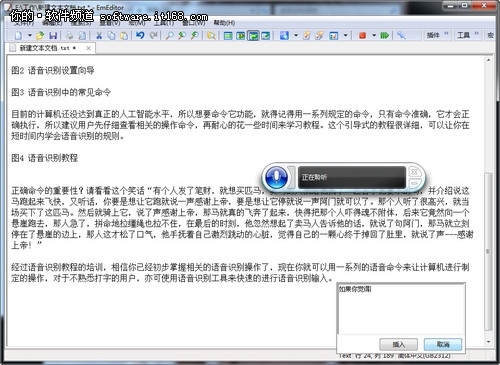This screenshot has width=500, height=365.
Task: Open the dropdown arrow beside the configuration icon
Action: [x=296, y=35]
